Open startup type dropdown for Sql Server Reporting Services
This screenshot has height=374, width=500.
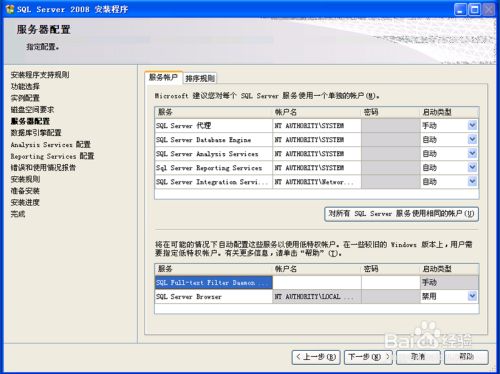[x=472, y=167]
